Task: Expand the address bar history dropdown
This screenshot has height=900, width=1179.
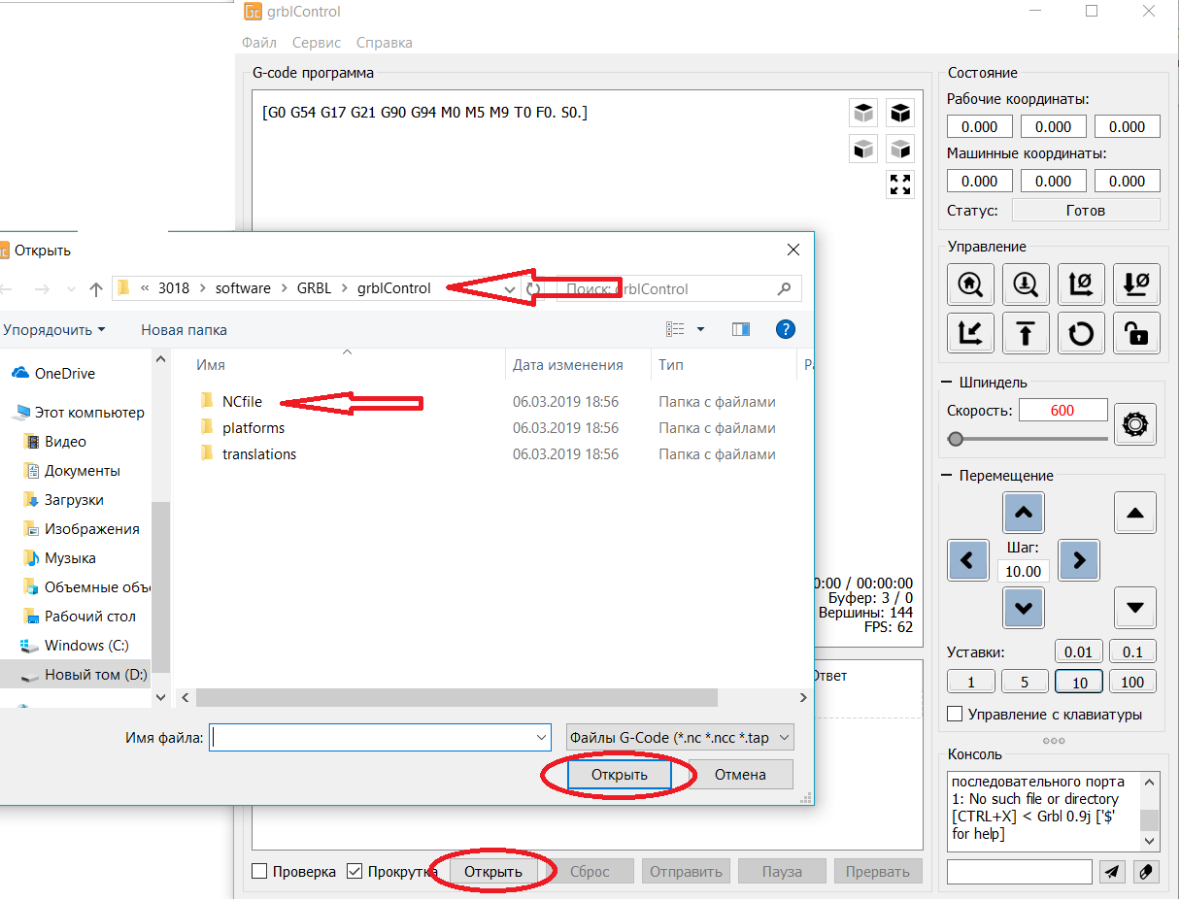Action: coord(510,289)
